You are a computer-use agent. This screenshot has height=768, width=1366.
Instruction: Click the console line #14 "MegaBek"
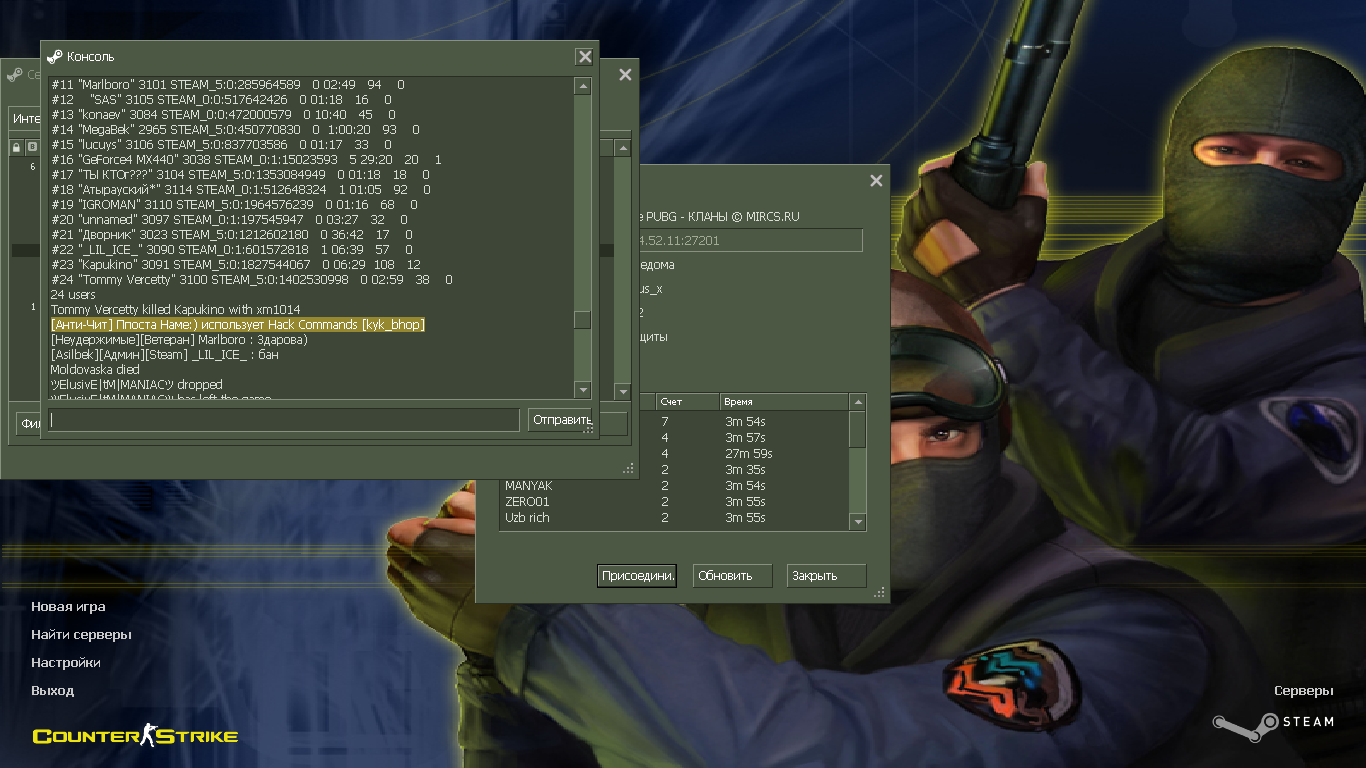(236, 130)
